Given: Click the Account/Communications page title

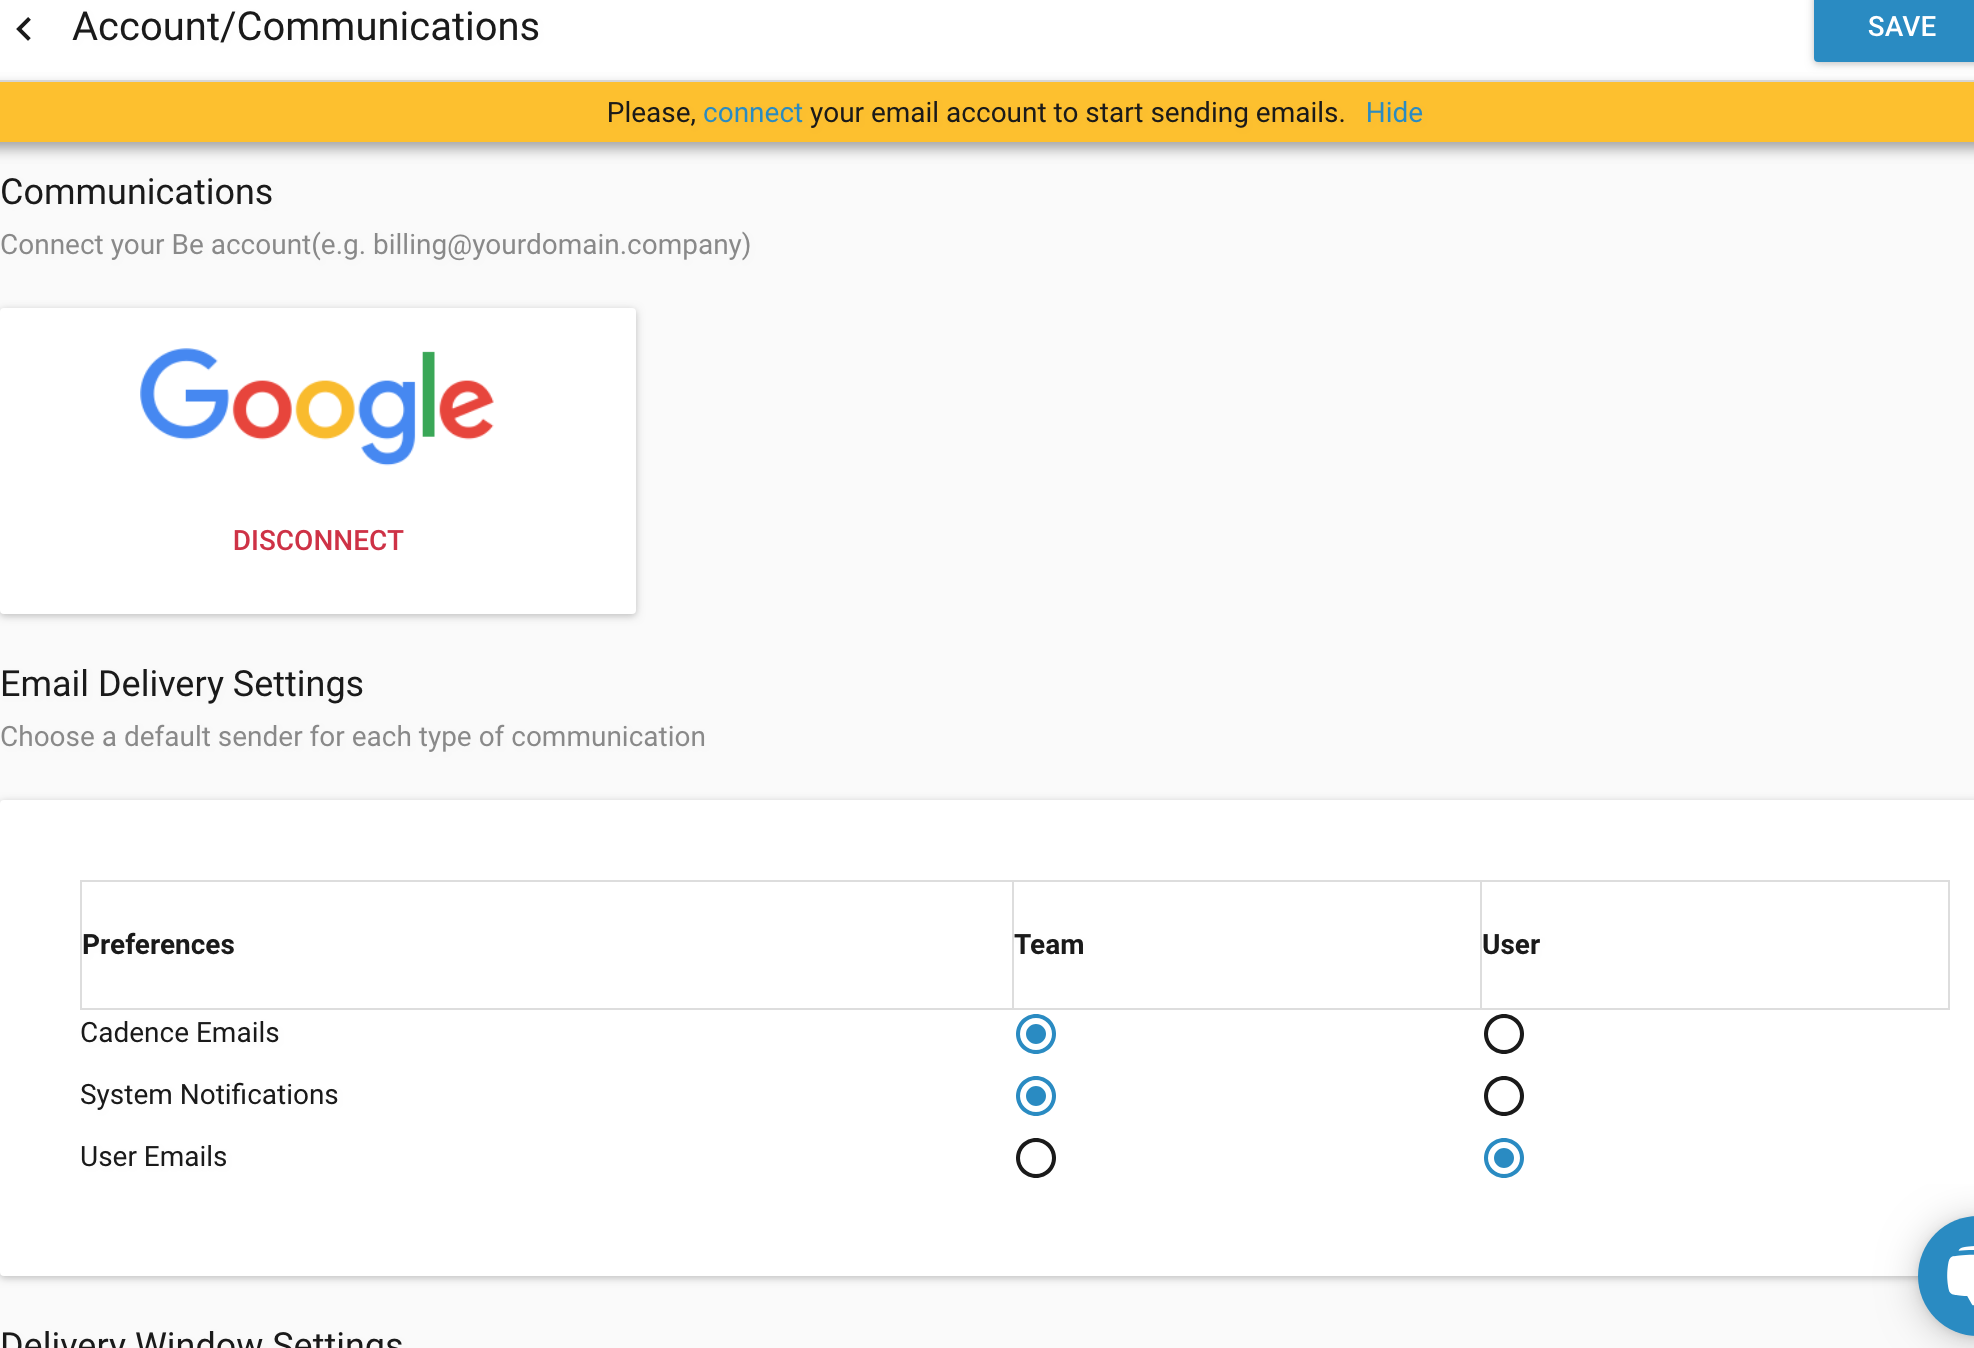Looking at the screenshot, I should pos(306,28).
